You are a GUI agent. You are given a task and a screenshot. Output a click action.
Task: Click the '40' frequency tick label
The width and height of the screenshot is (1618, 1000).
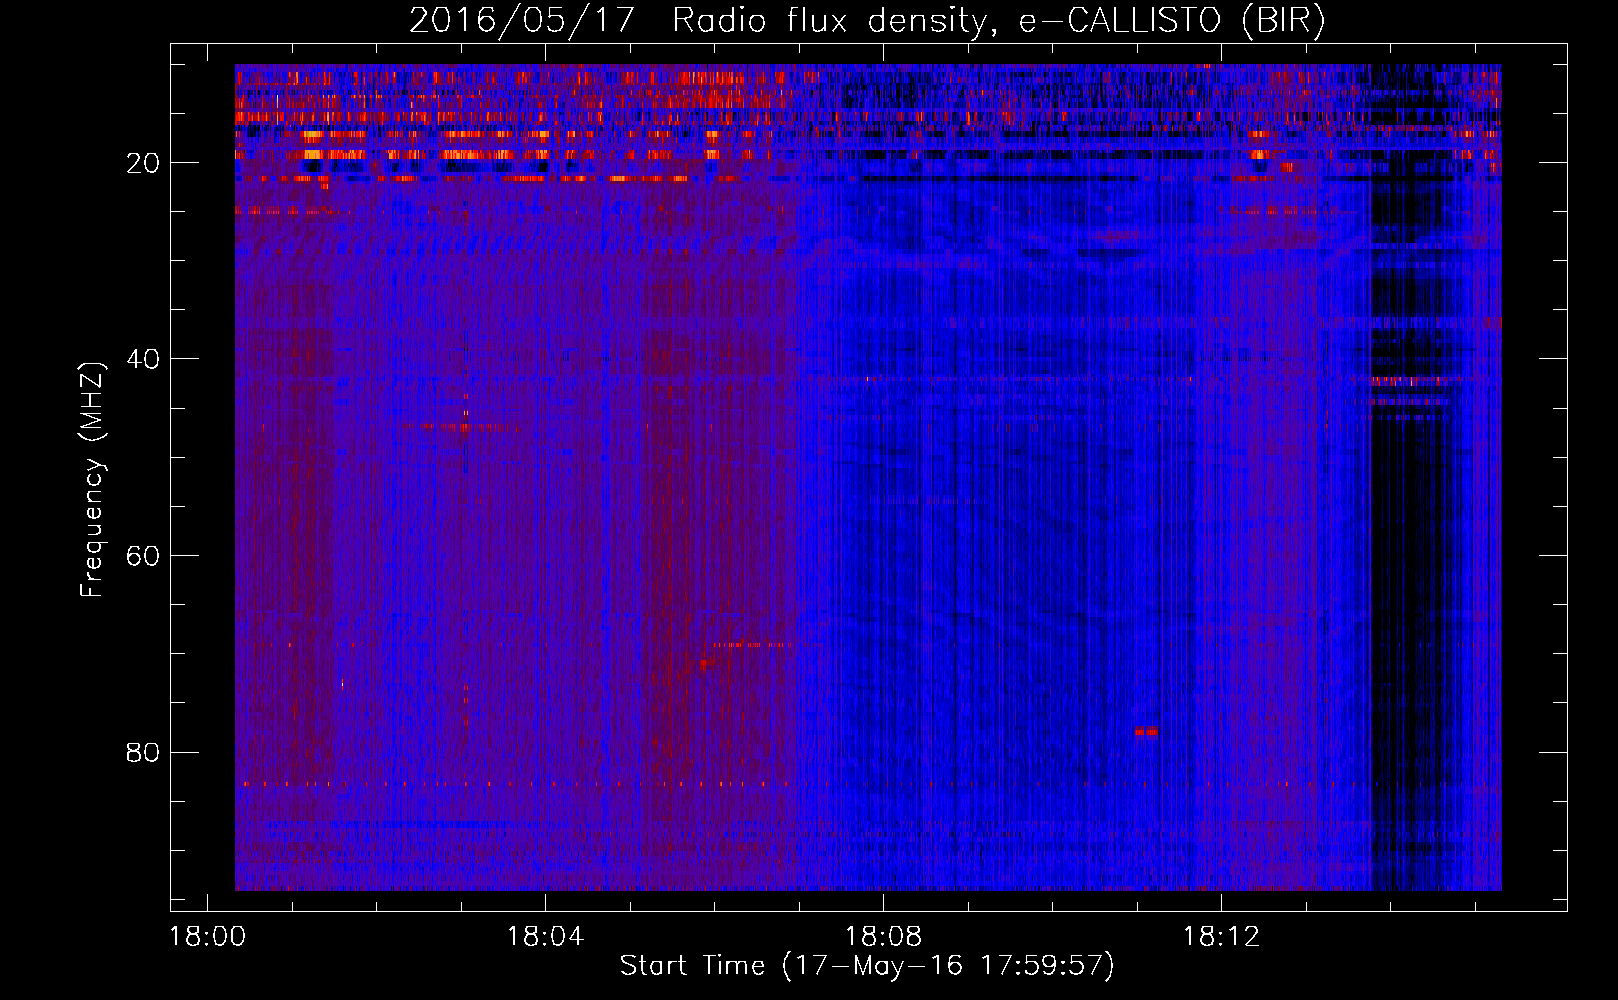(x=144, y=359)
